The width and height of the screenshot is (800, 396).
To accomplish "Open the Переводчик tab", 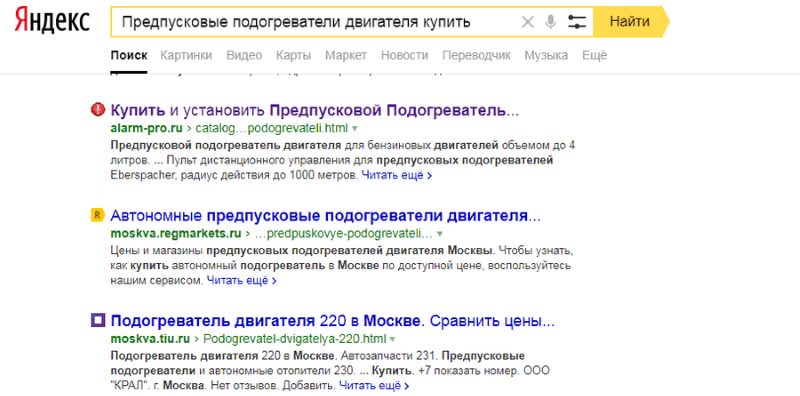I will pyautogui.click(x=477, y=56).
